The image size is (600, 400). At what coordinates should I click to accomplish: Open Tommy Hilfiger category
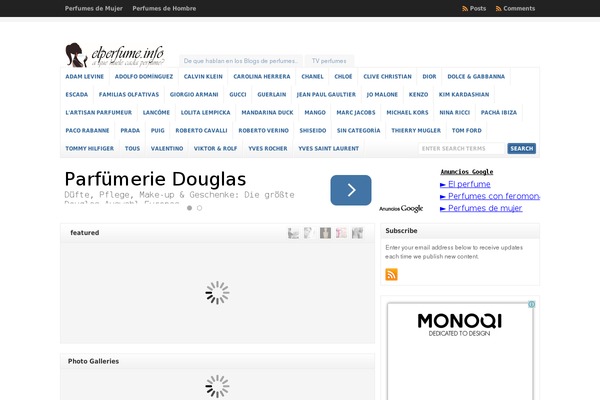(x=90, y=149)
